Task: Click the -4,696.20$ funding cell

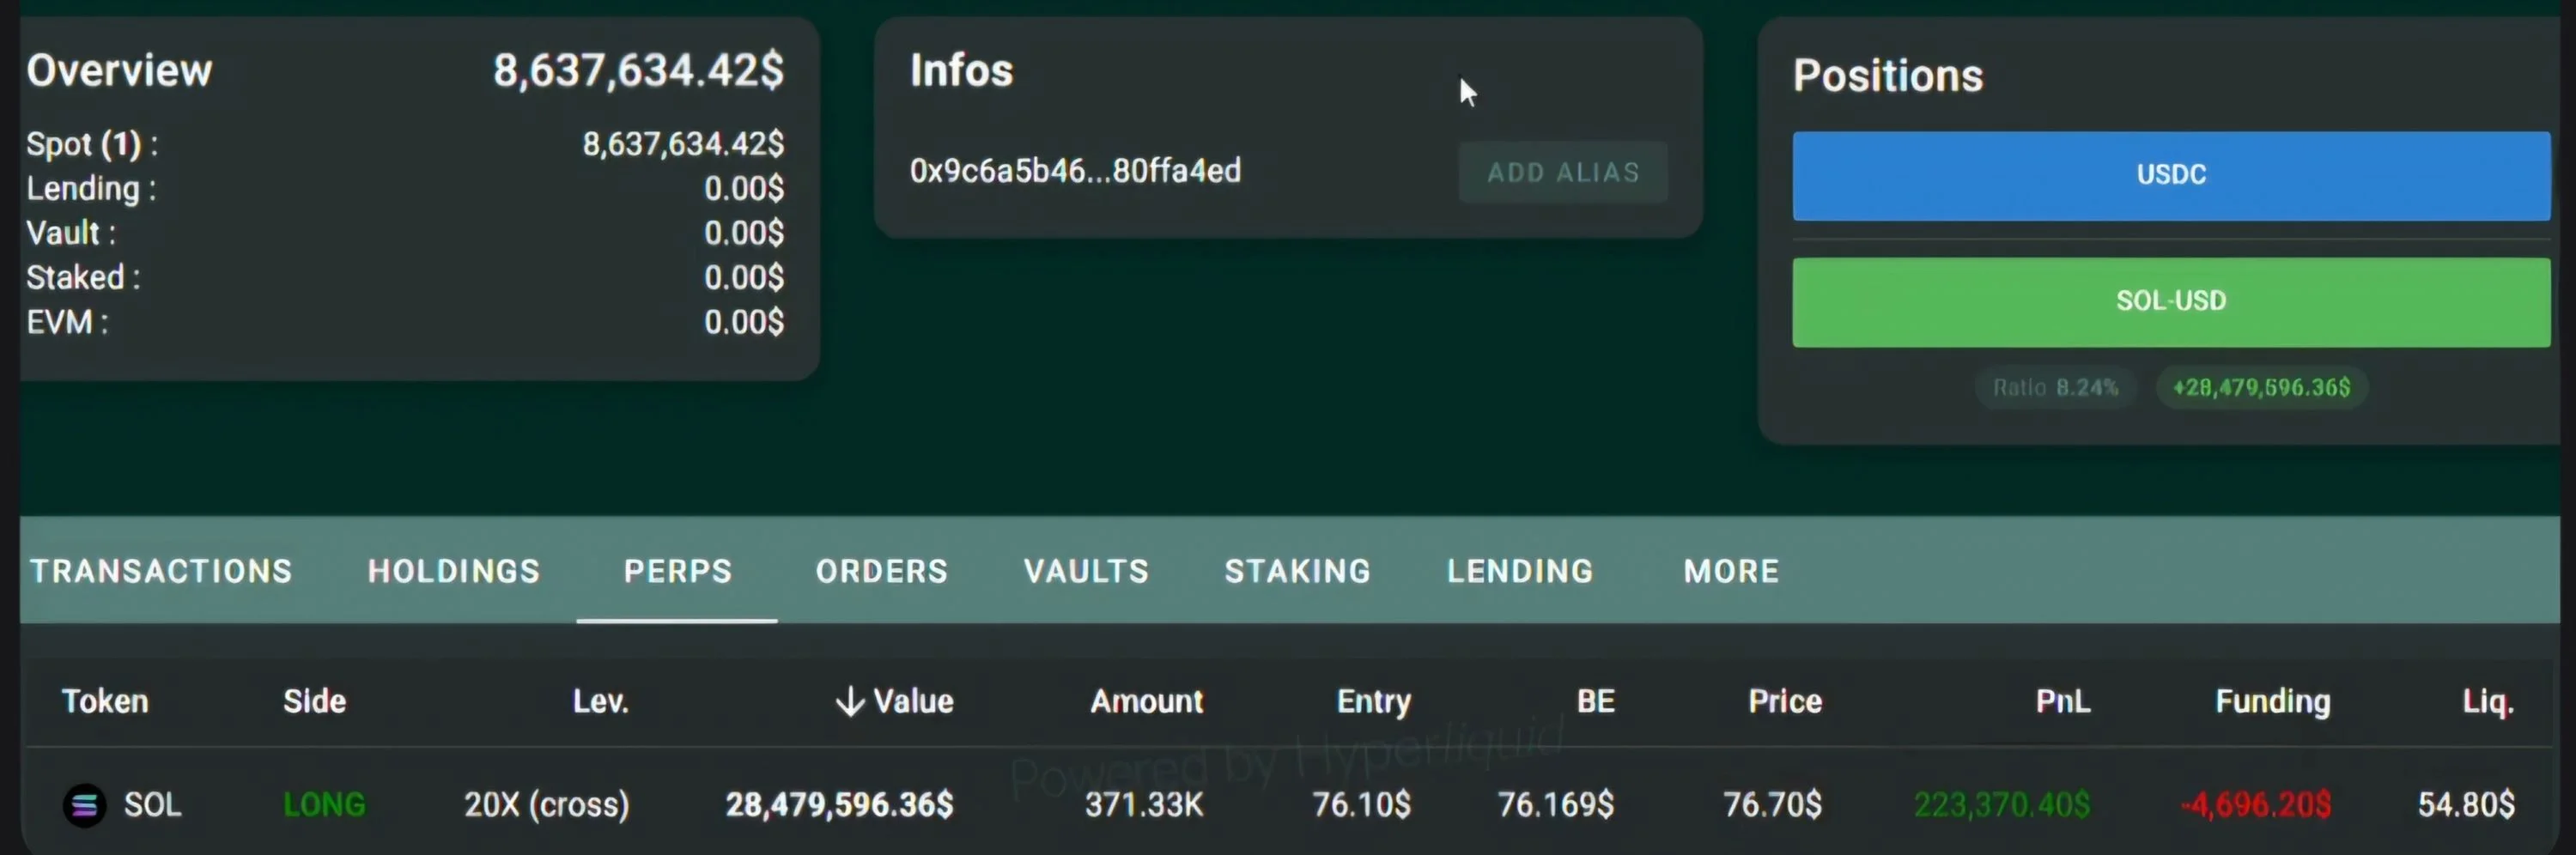Action: tap(2256, 805)
